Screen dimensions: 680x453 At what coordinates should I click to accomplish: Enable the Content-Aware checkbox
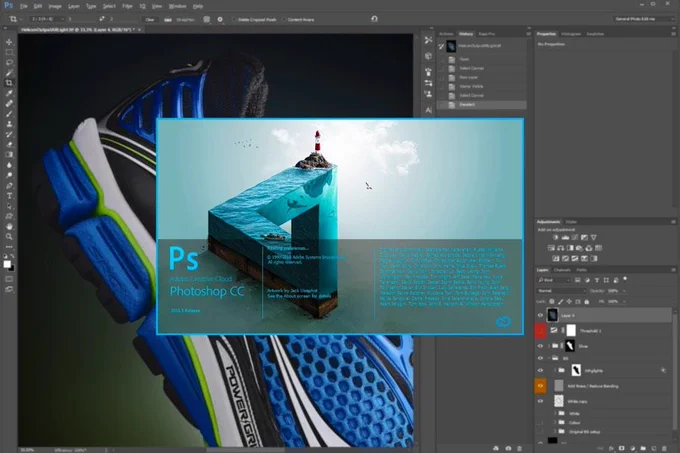point(284,20)
